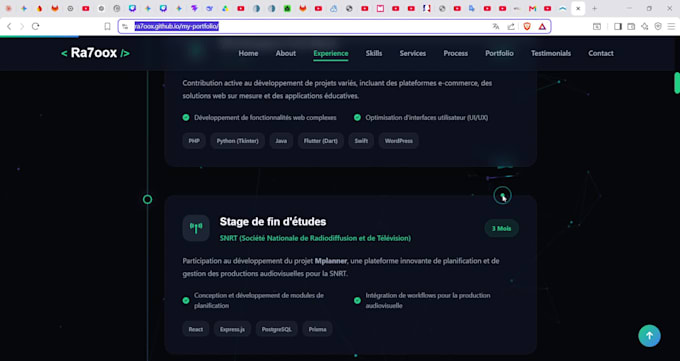680x361 pixels.
Task: Select the Experience nav item
Action: [x=331, y=53]
